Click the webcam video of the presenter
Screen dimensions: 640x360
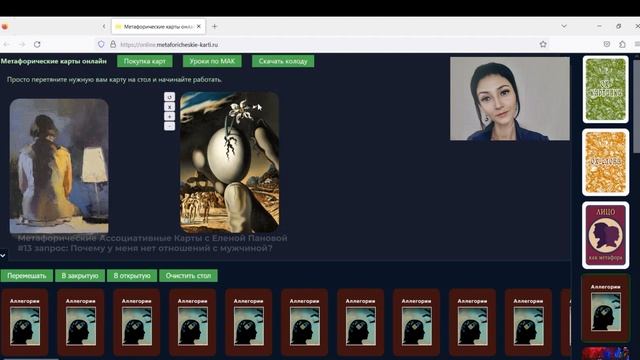pyautogui.click(x=510, y=99)
